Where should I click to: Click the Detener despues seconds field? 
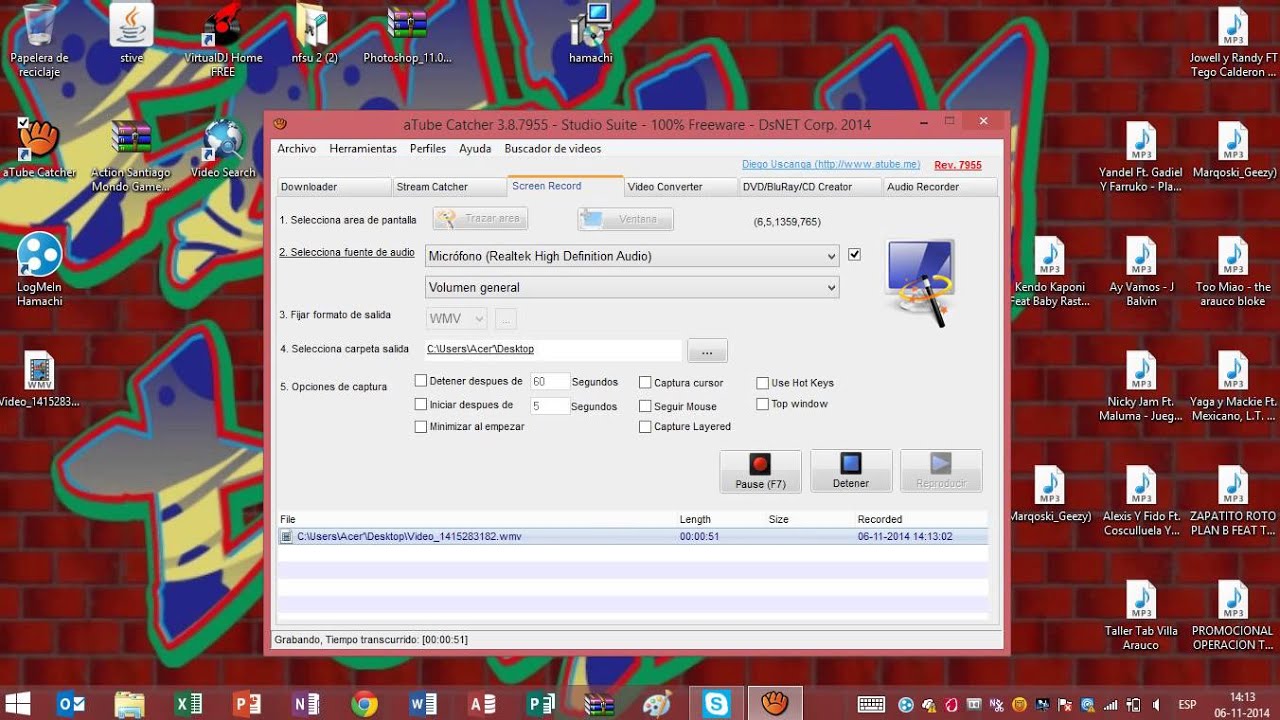(x=549, y=381)
